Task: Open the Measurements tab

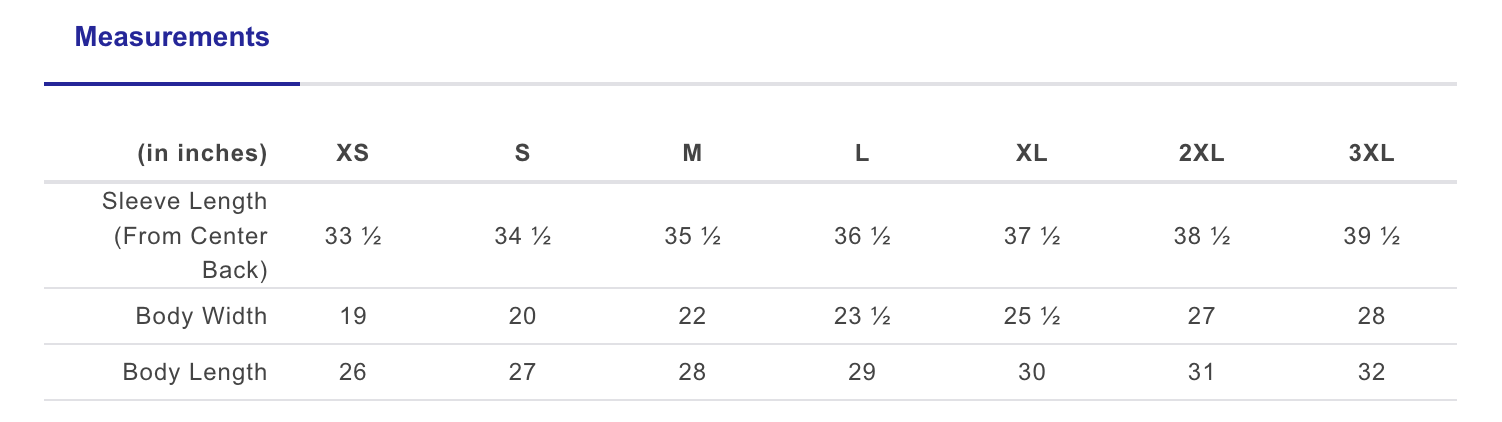Action: pyautogui.click(x=172, y=38)
